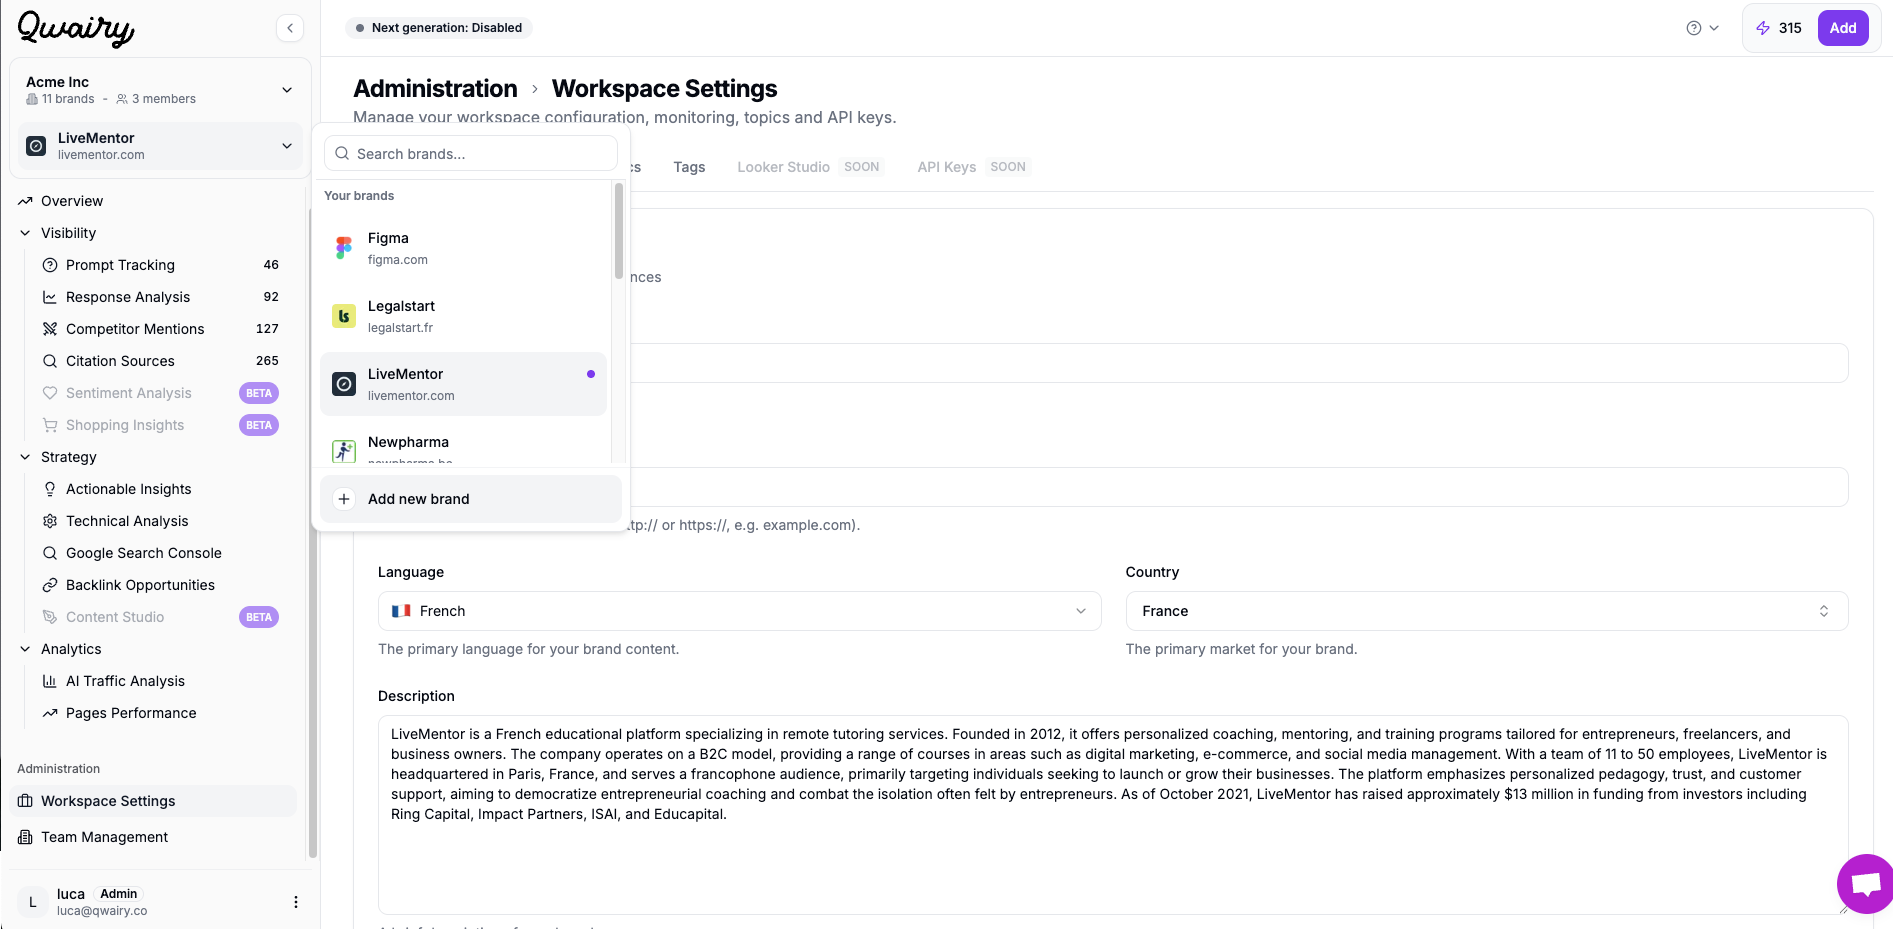Click Add new brand
This screenshot has width=1893, height=929.
pos(471,499)
